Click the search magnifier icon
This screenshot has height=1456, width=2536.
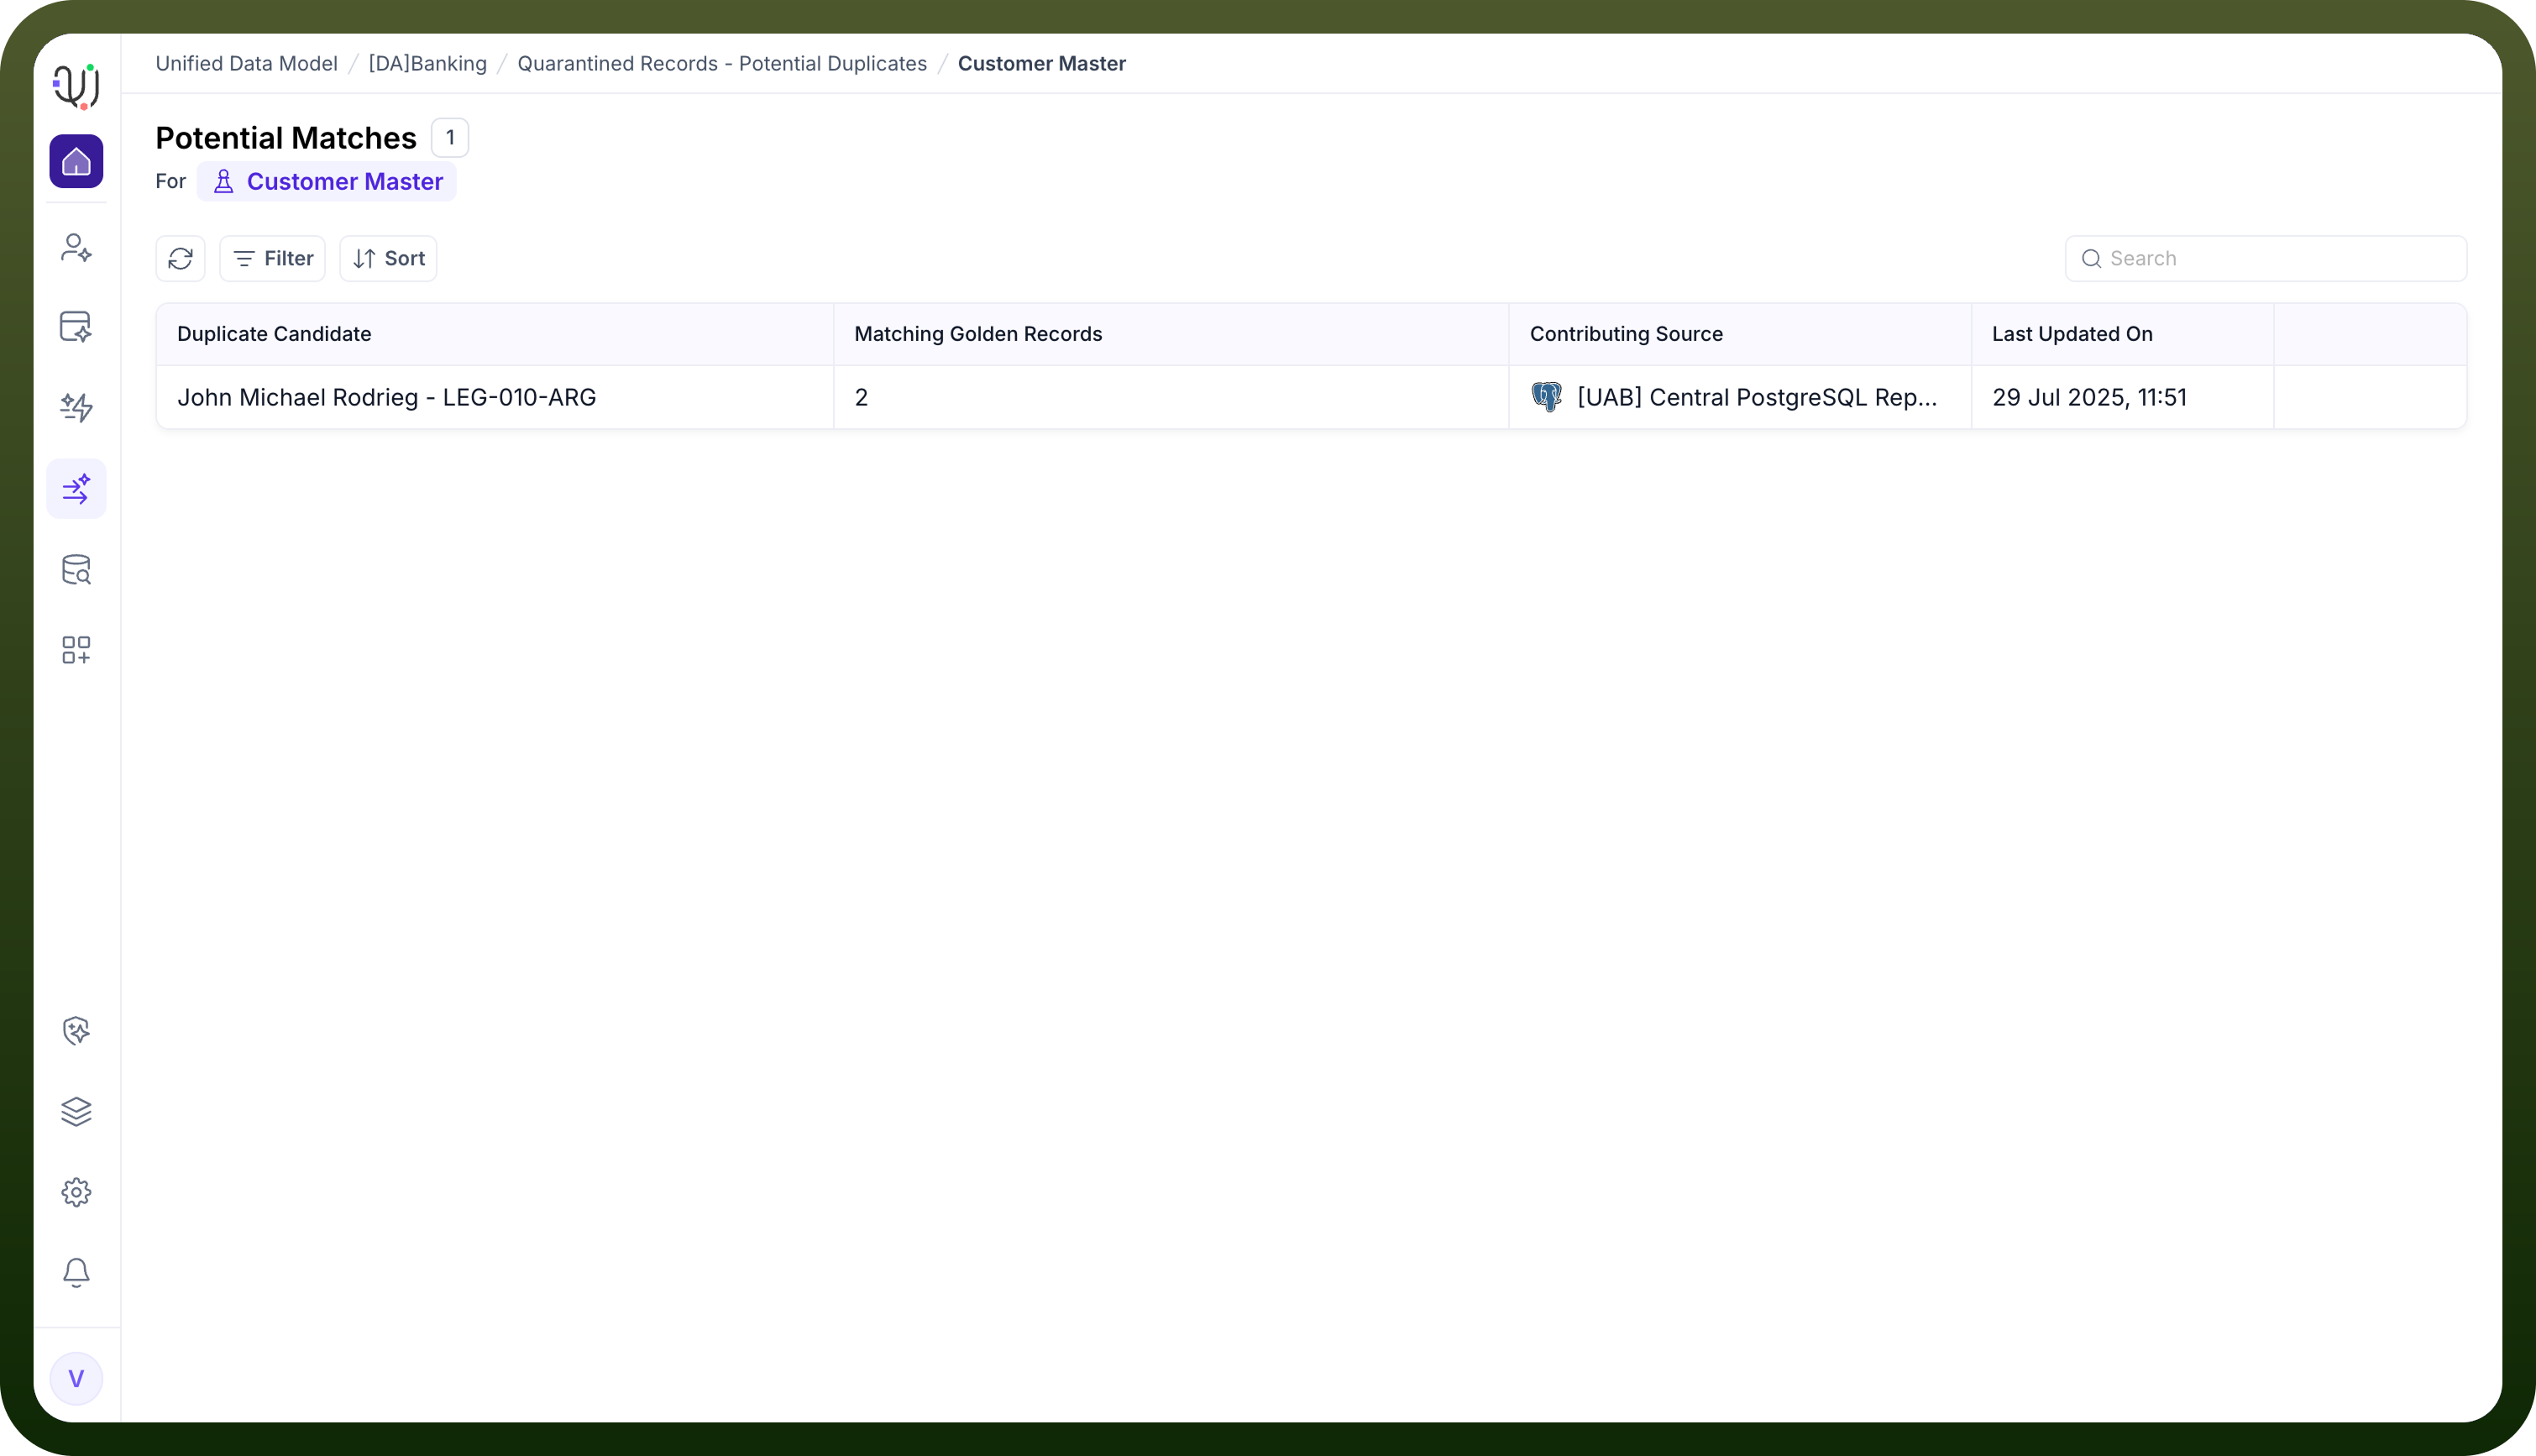coord(2091,259)
